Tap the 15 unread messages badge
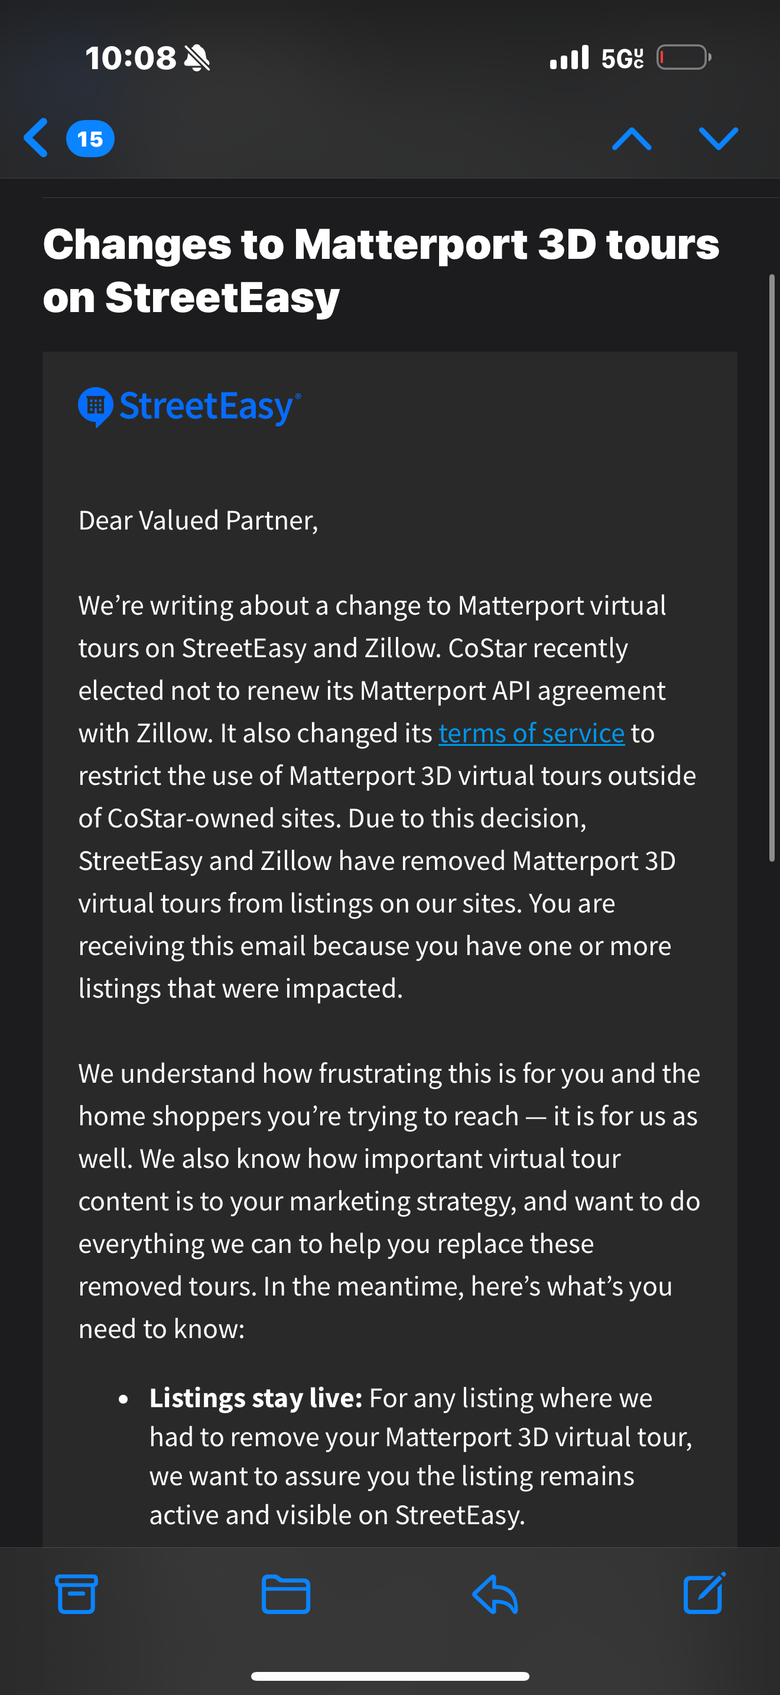 click(x=90, y=139)
